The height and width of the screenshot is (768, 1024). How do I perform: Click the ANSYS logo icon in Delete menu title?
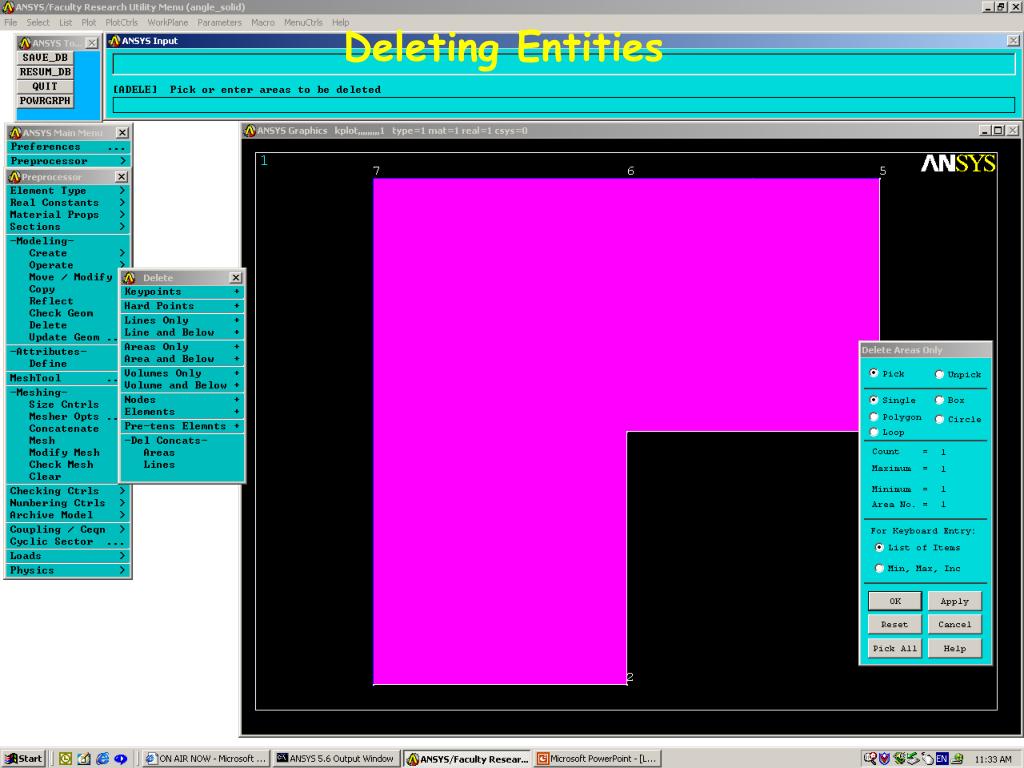tap(129, 278)
